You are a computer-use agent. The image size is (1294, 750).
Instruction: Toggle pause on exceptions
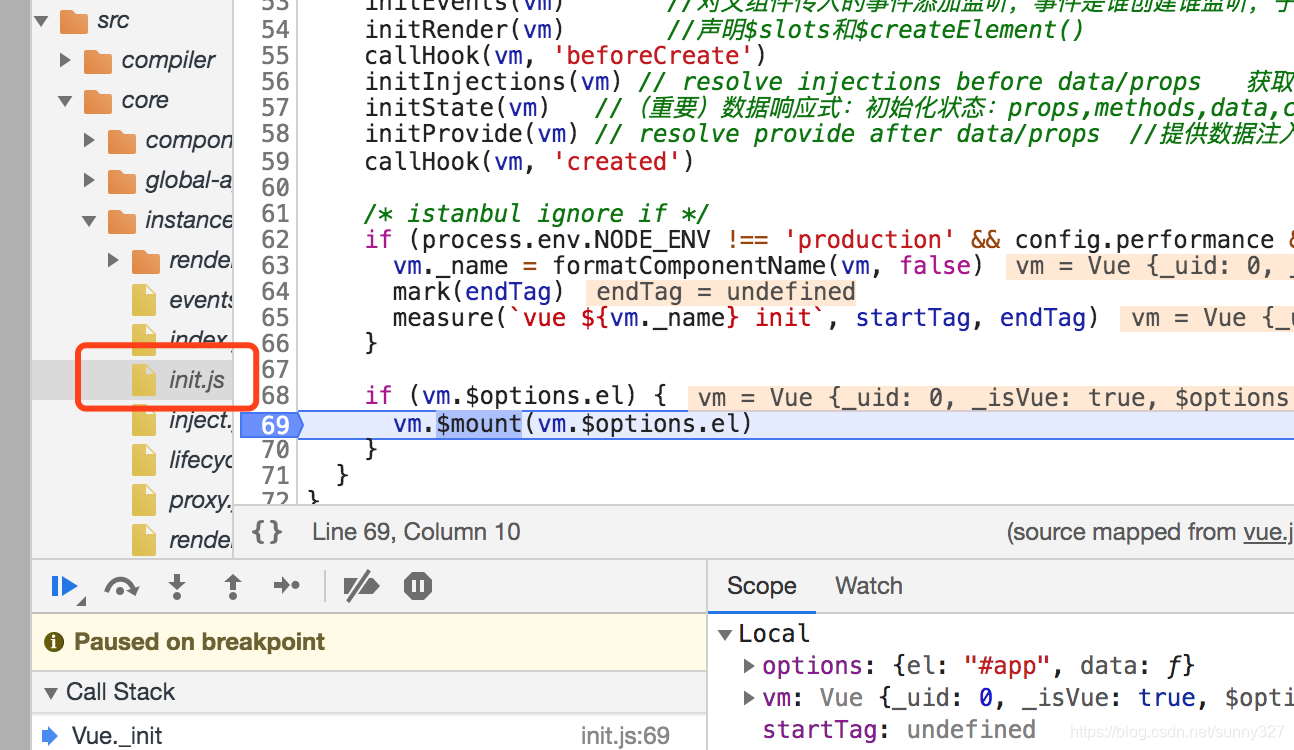point(418,586)
